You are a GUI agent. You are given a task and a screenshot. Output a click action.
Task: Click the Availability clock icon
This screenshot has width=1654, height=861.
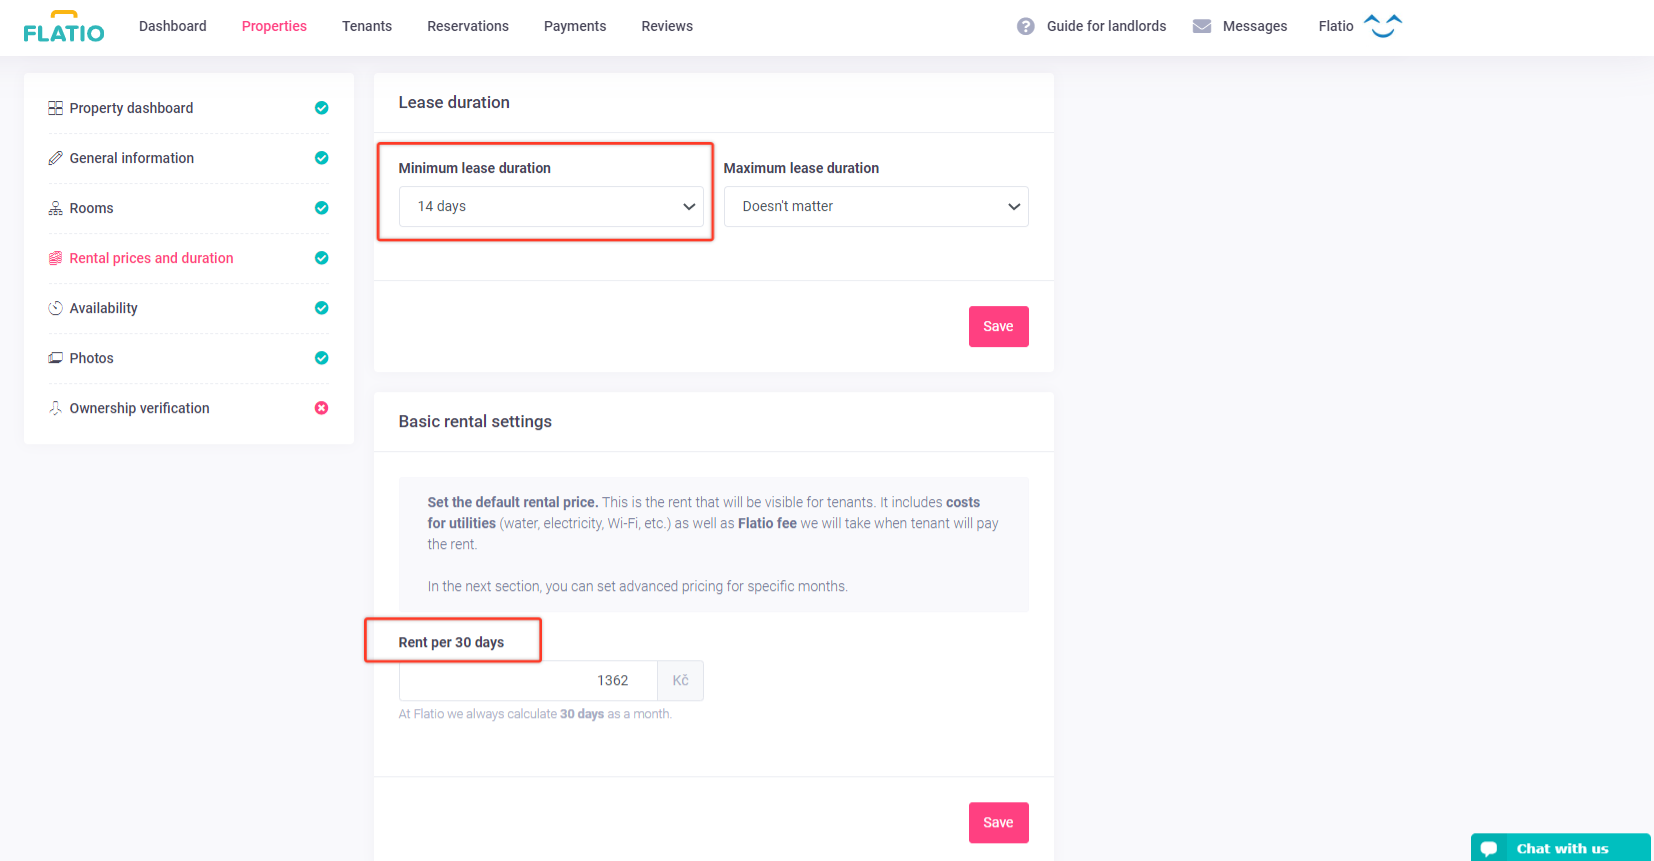coord(56,308)
